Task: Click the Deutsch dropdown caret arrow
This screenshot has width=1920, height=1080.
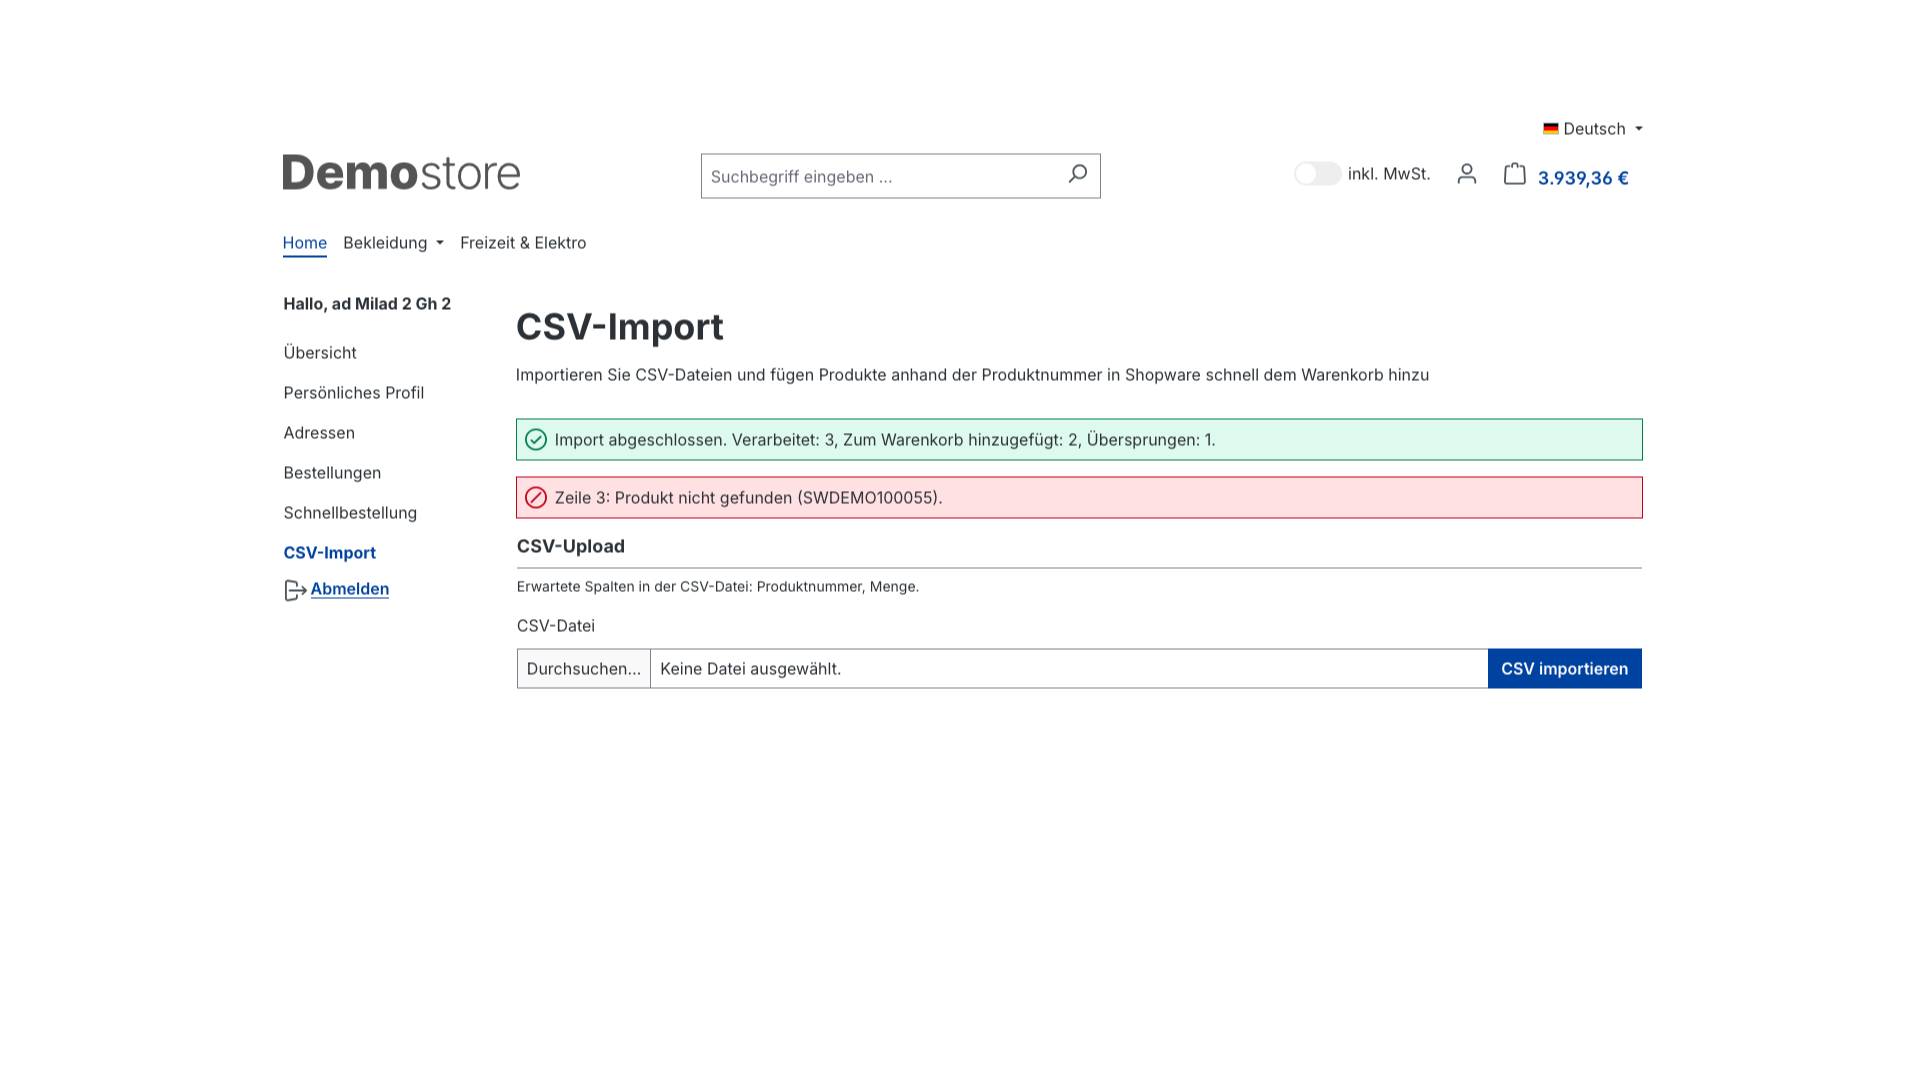Action: pyautogui.click(x=1638, y=129)
